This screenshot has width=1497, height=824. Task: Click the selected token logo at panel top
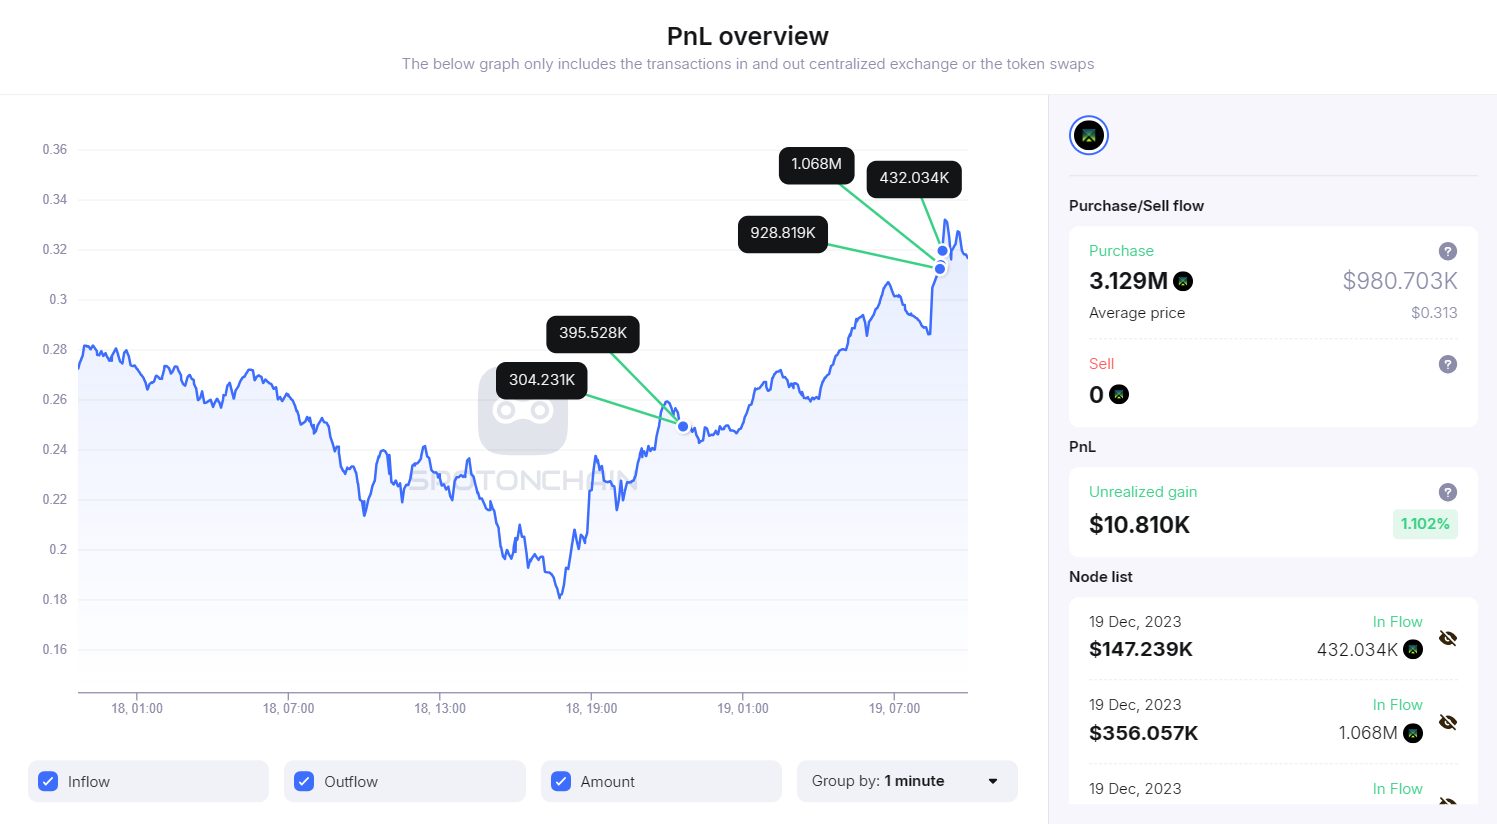tap(1089, 136)
